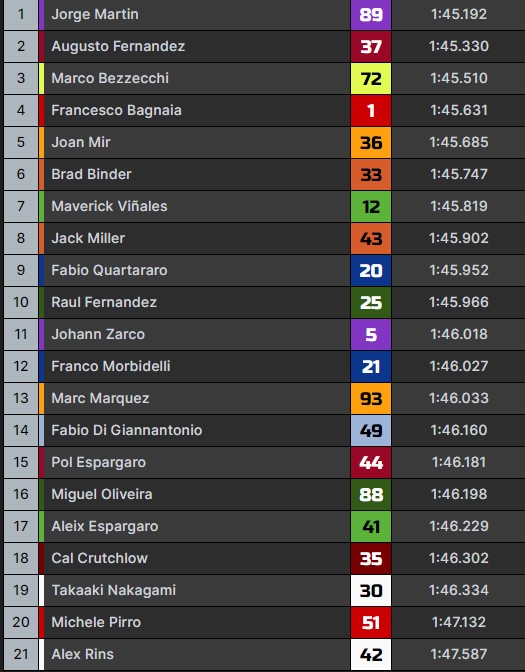
Task: Click the white number 30 badge
Action: [x=371, y=591]
